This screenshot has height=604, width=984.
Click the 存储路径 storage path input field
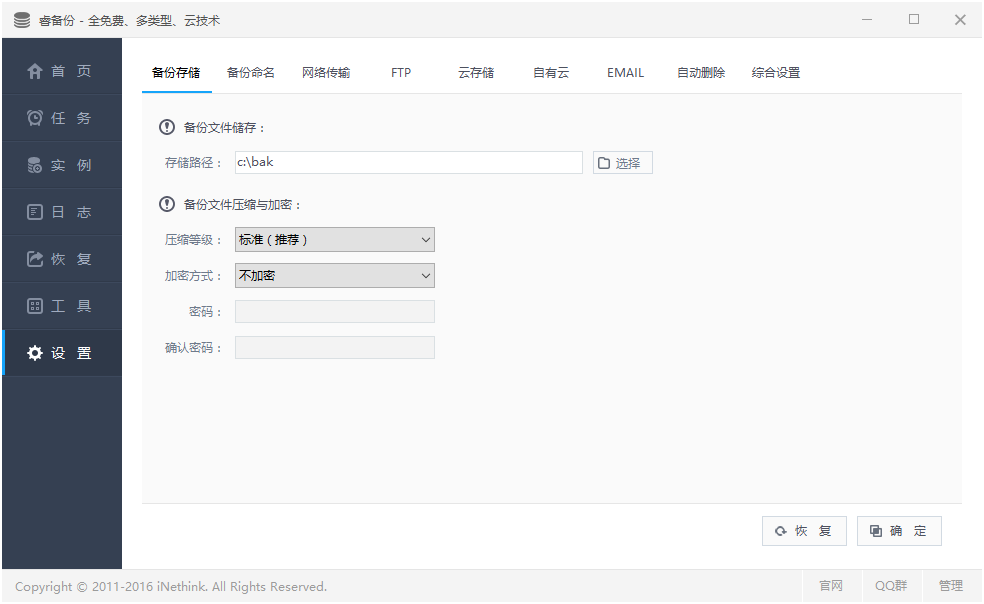coord(408,162)
